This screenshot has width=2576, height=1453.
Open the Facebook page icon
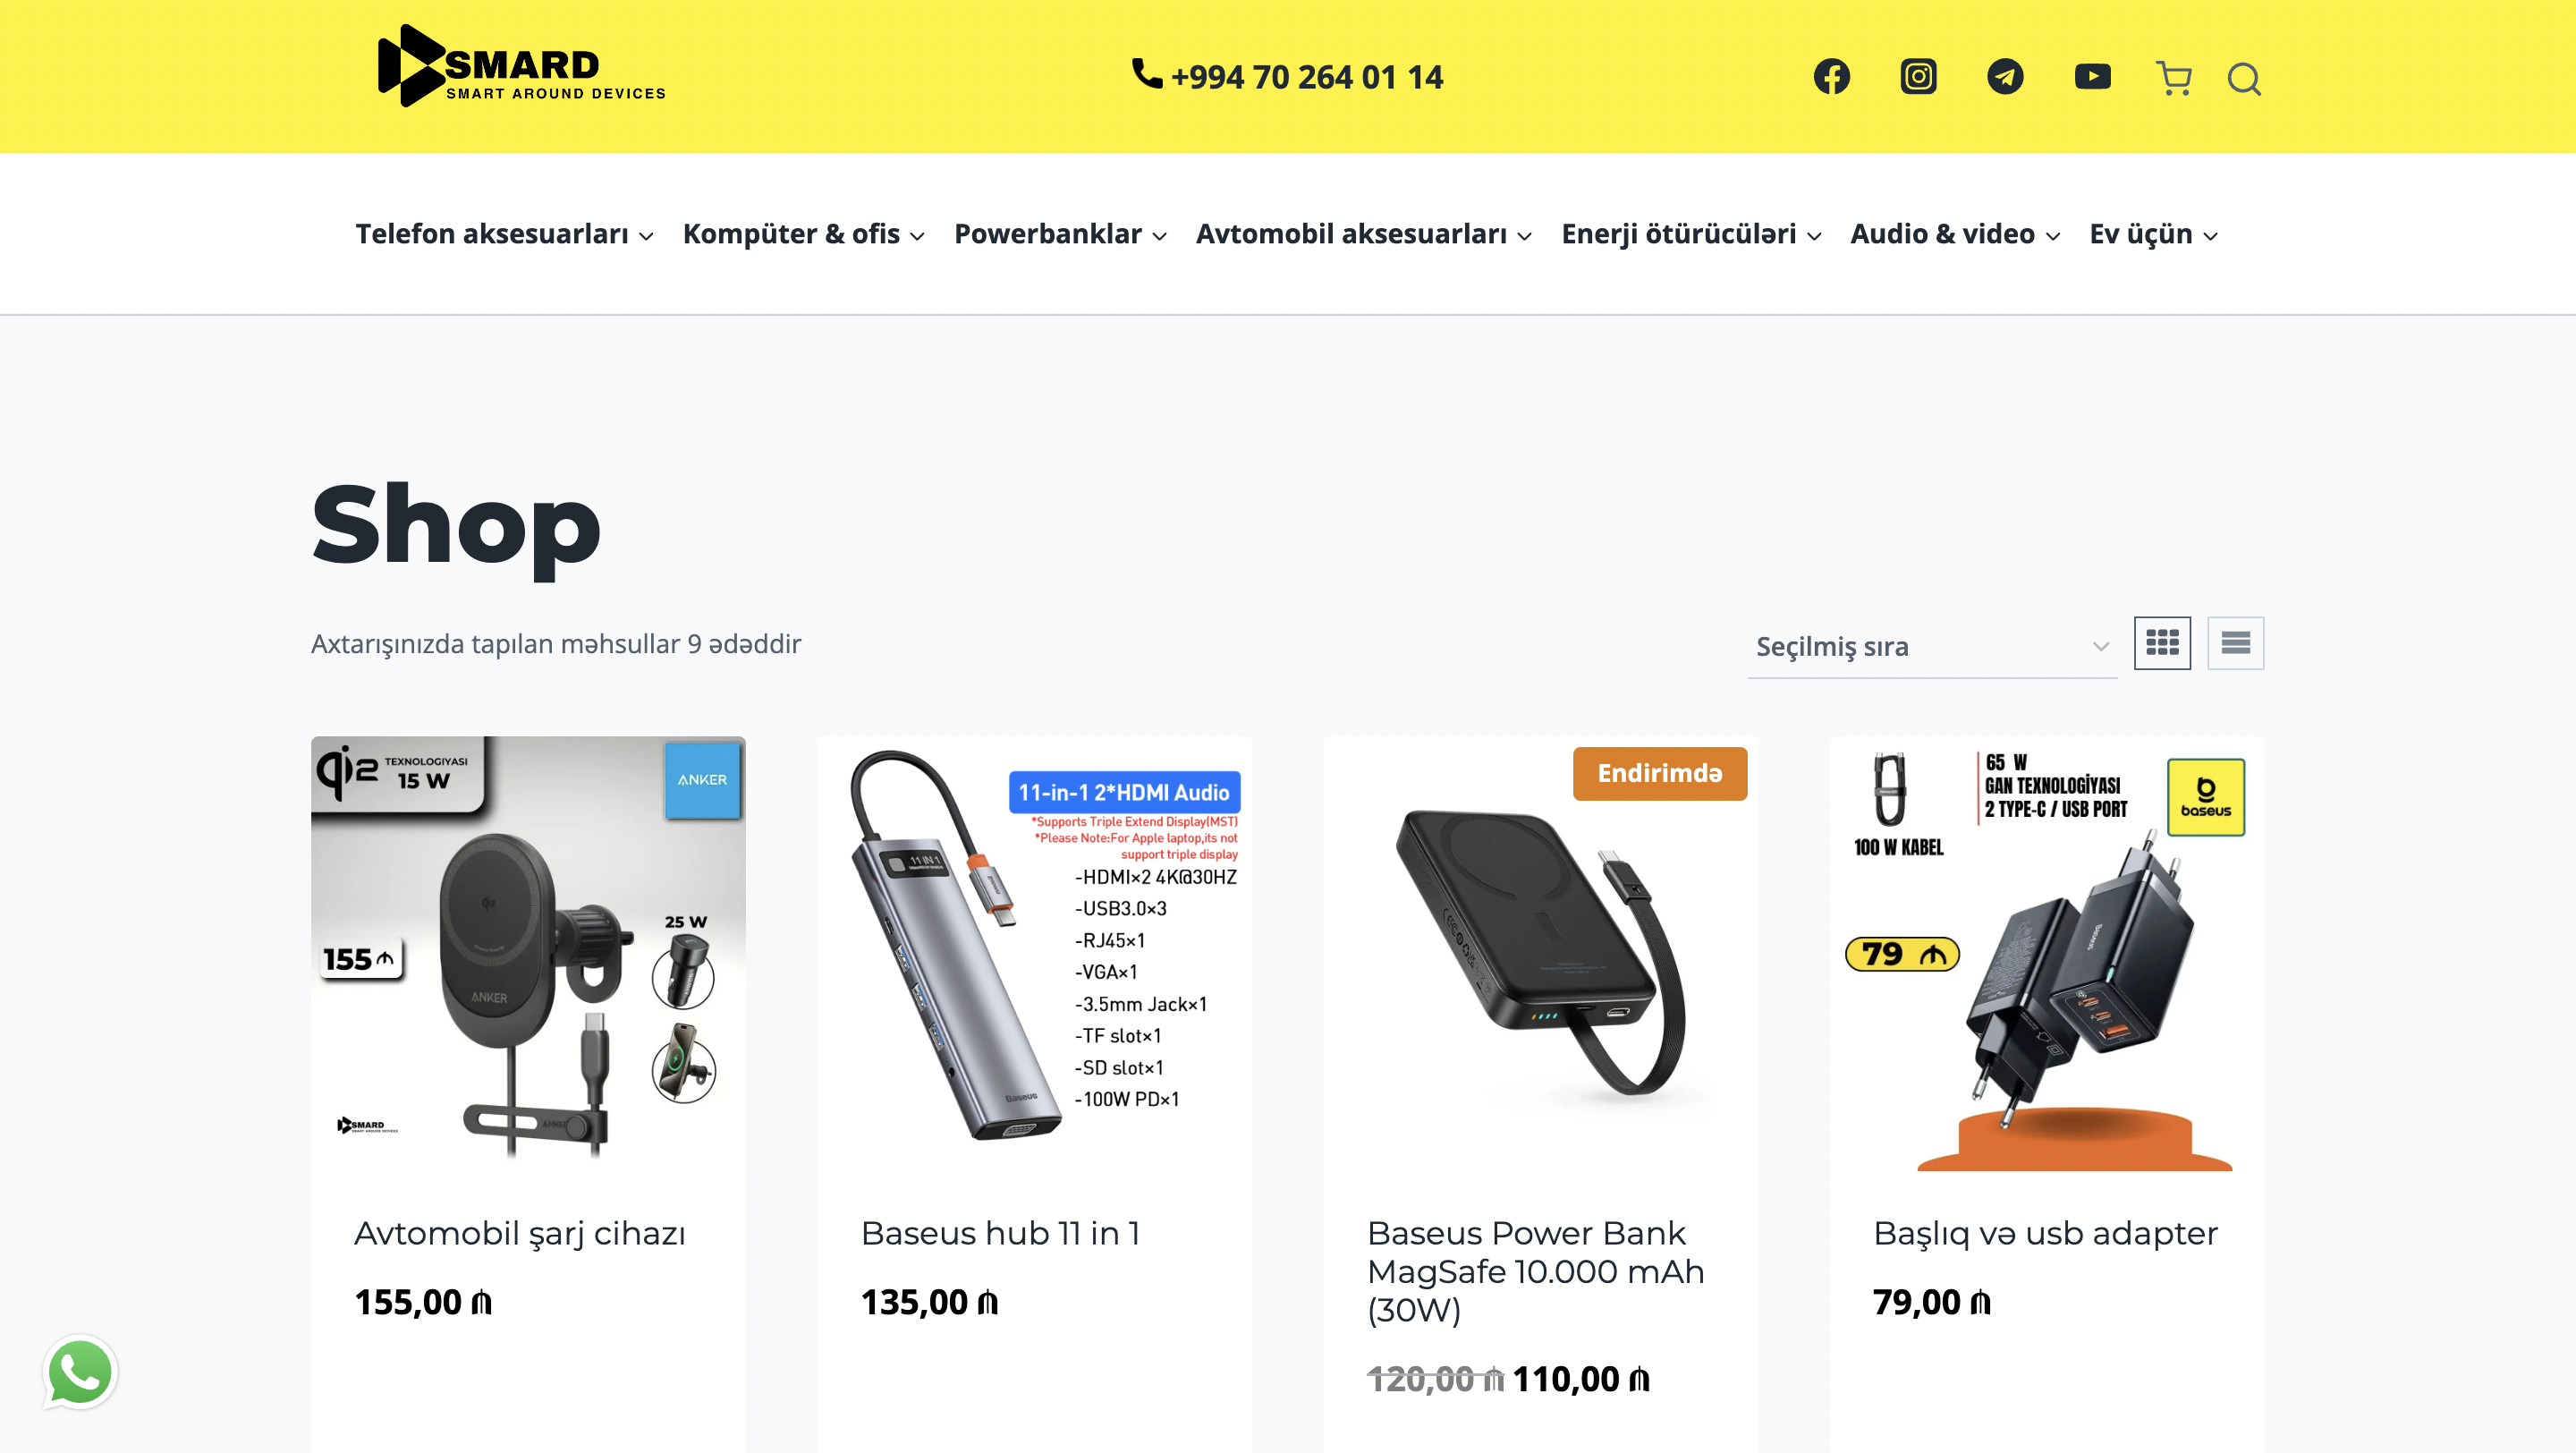click(x=1831, y=77)
